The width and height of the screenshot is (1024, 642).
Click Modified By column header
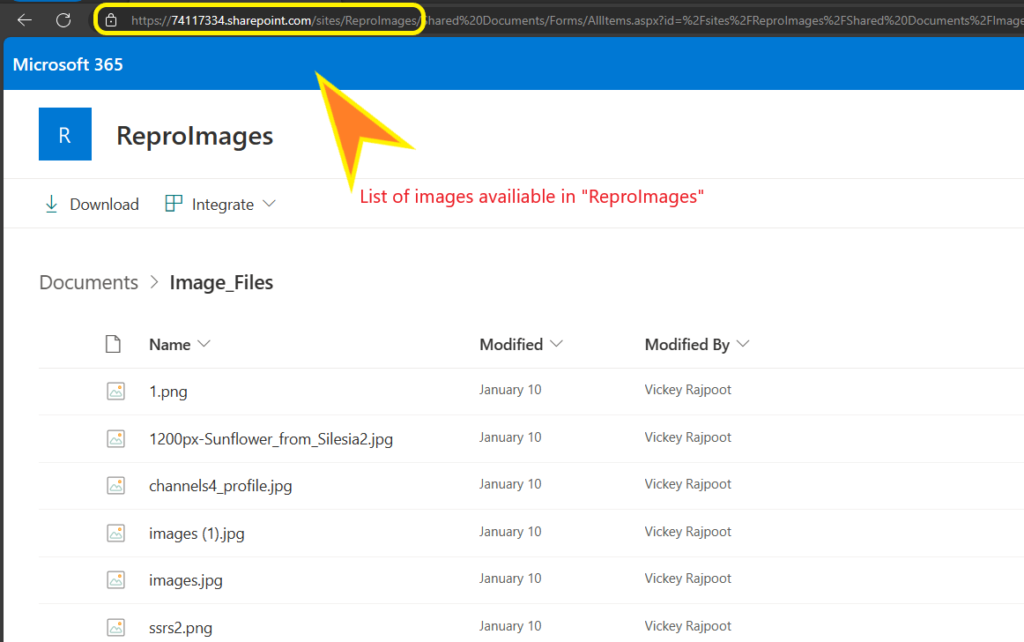[x=687, y=344]
